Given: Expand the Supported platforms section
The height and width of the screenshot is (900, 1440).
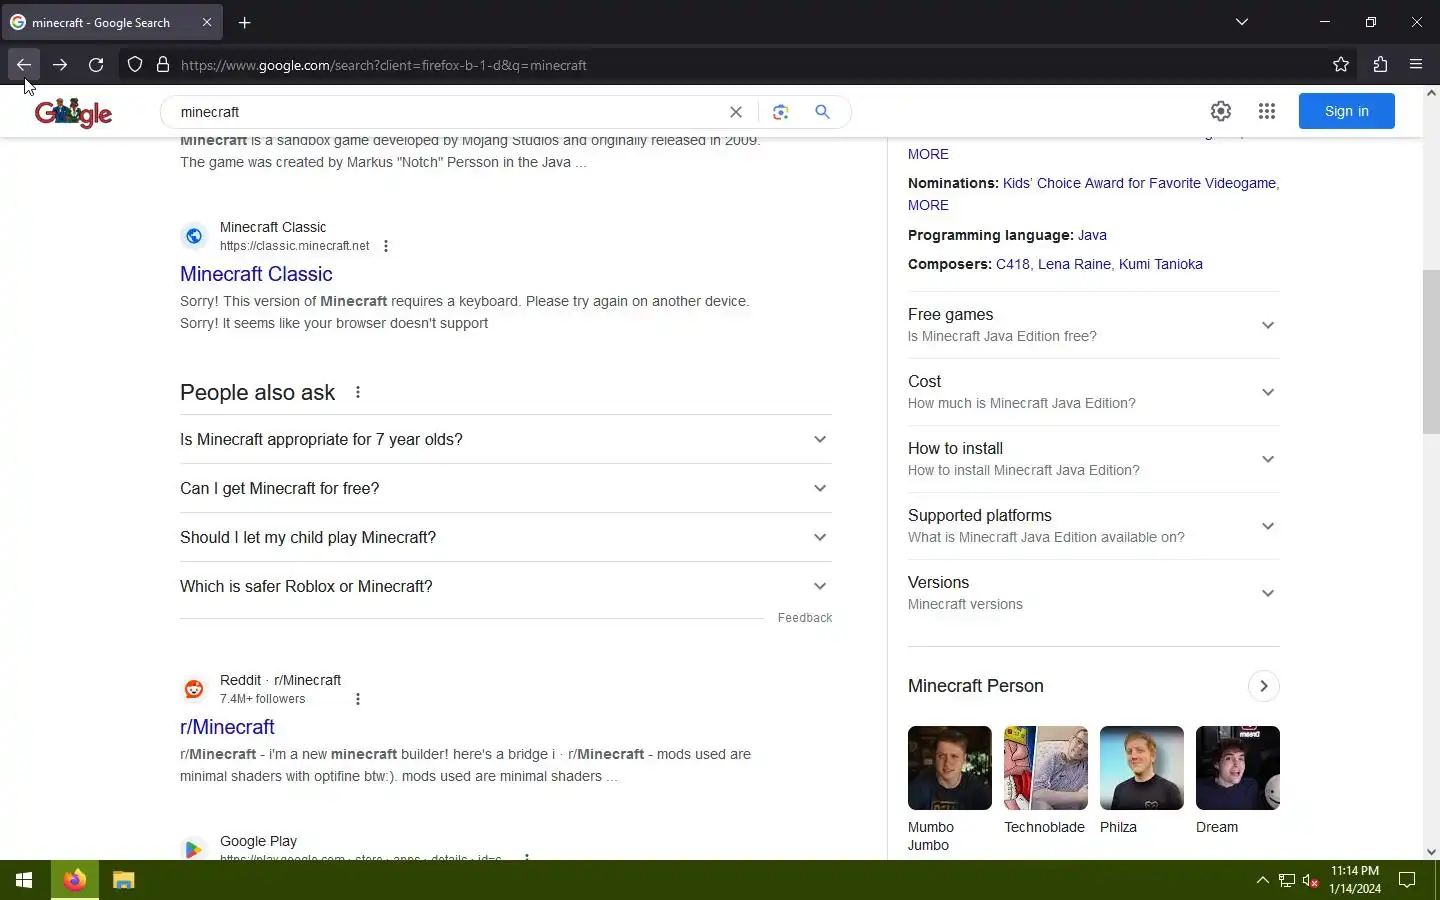Looking at the screenshot, I should coord(1094,526).
